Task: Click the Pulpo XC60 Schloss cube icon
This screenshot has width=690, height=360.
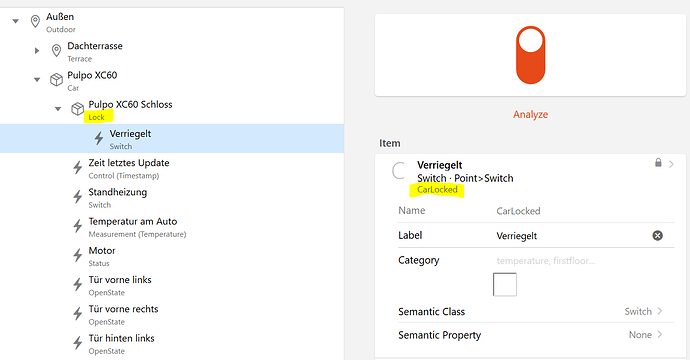Action: (77, 109)
